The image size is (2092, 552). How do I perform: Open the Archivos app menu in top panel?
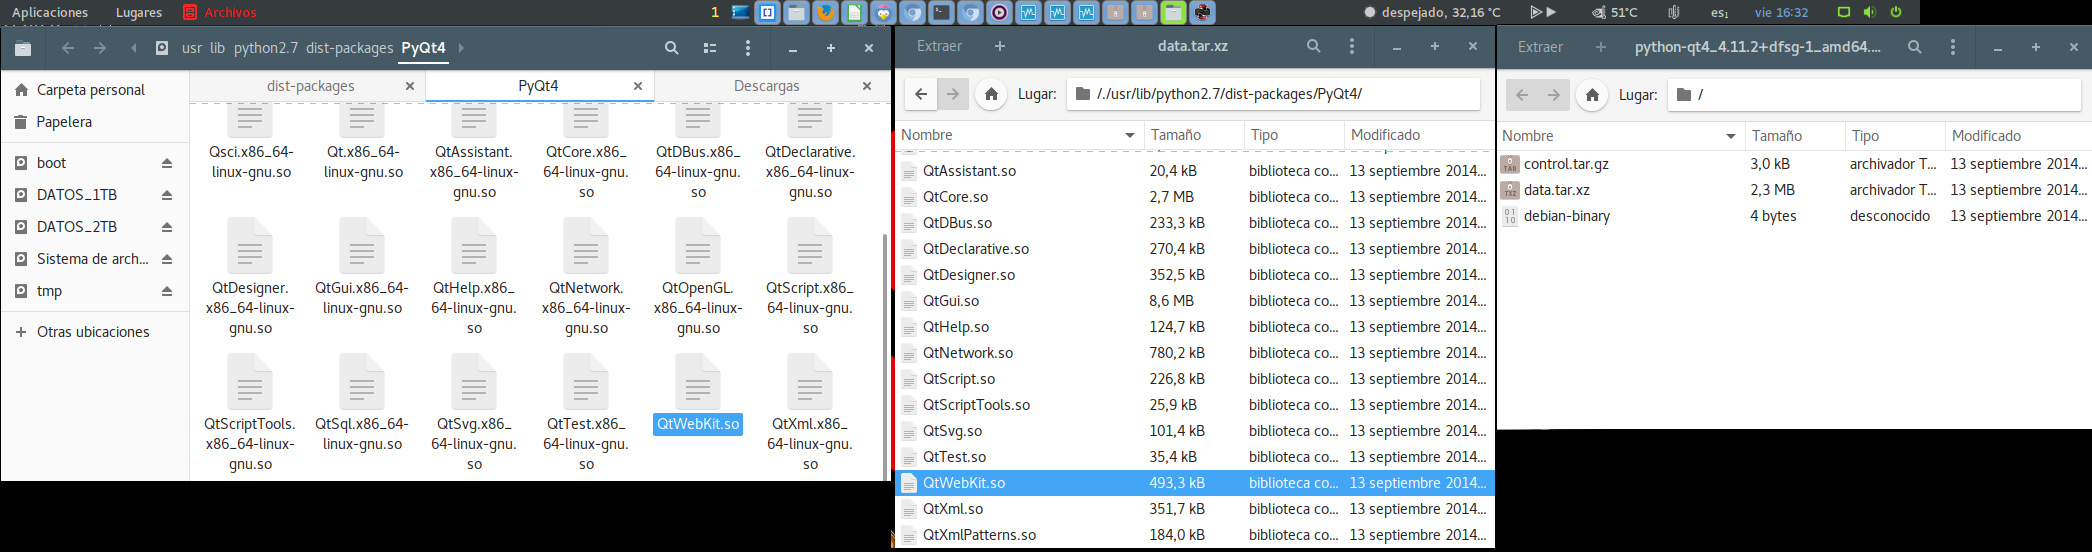click(220, 12)
